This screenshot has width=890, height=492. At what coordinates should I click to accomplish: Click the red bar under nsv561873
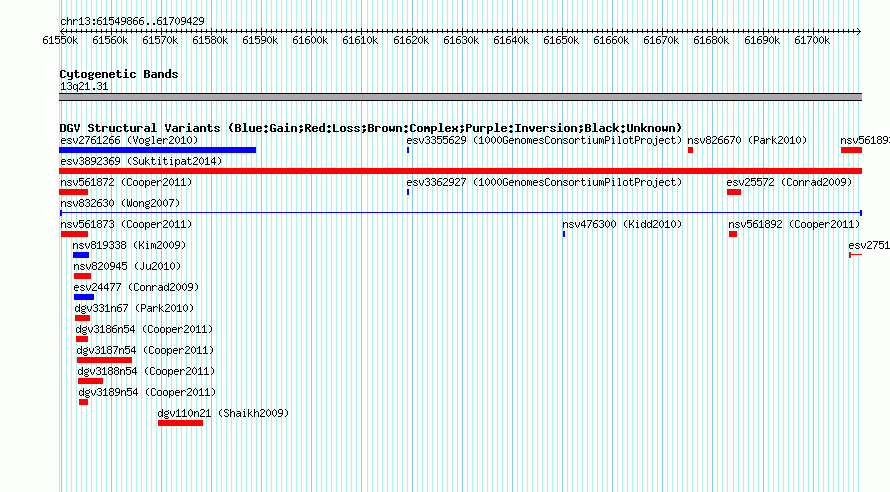point(74,234)
